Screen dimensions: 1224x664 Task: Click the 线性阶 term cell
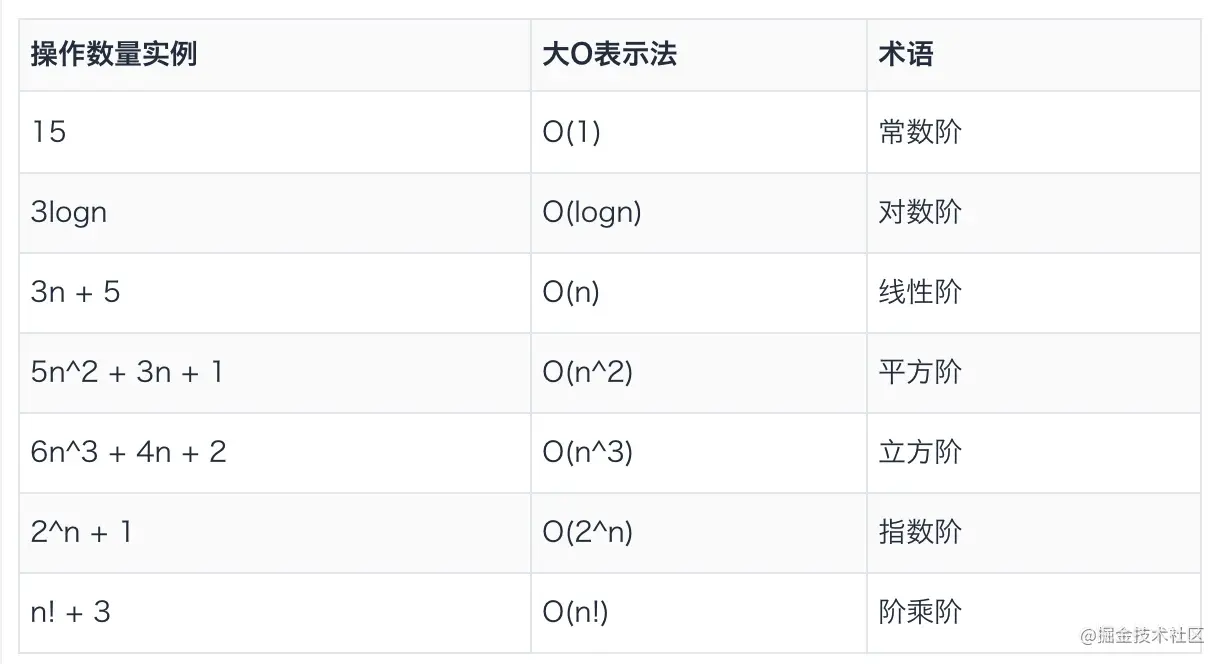(x=1034, y=293)
